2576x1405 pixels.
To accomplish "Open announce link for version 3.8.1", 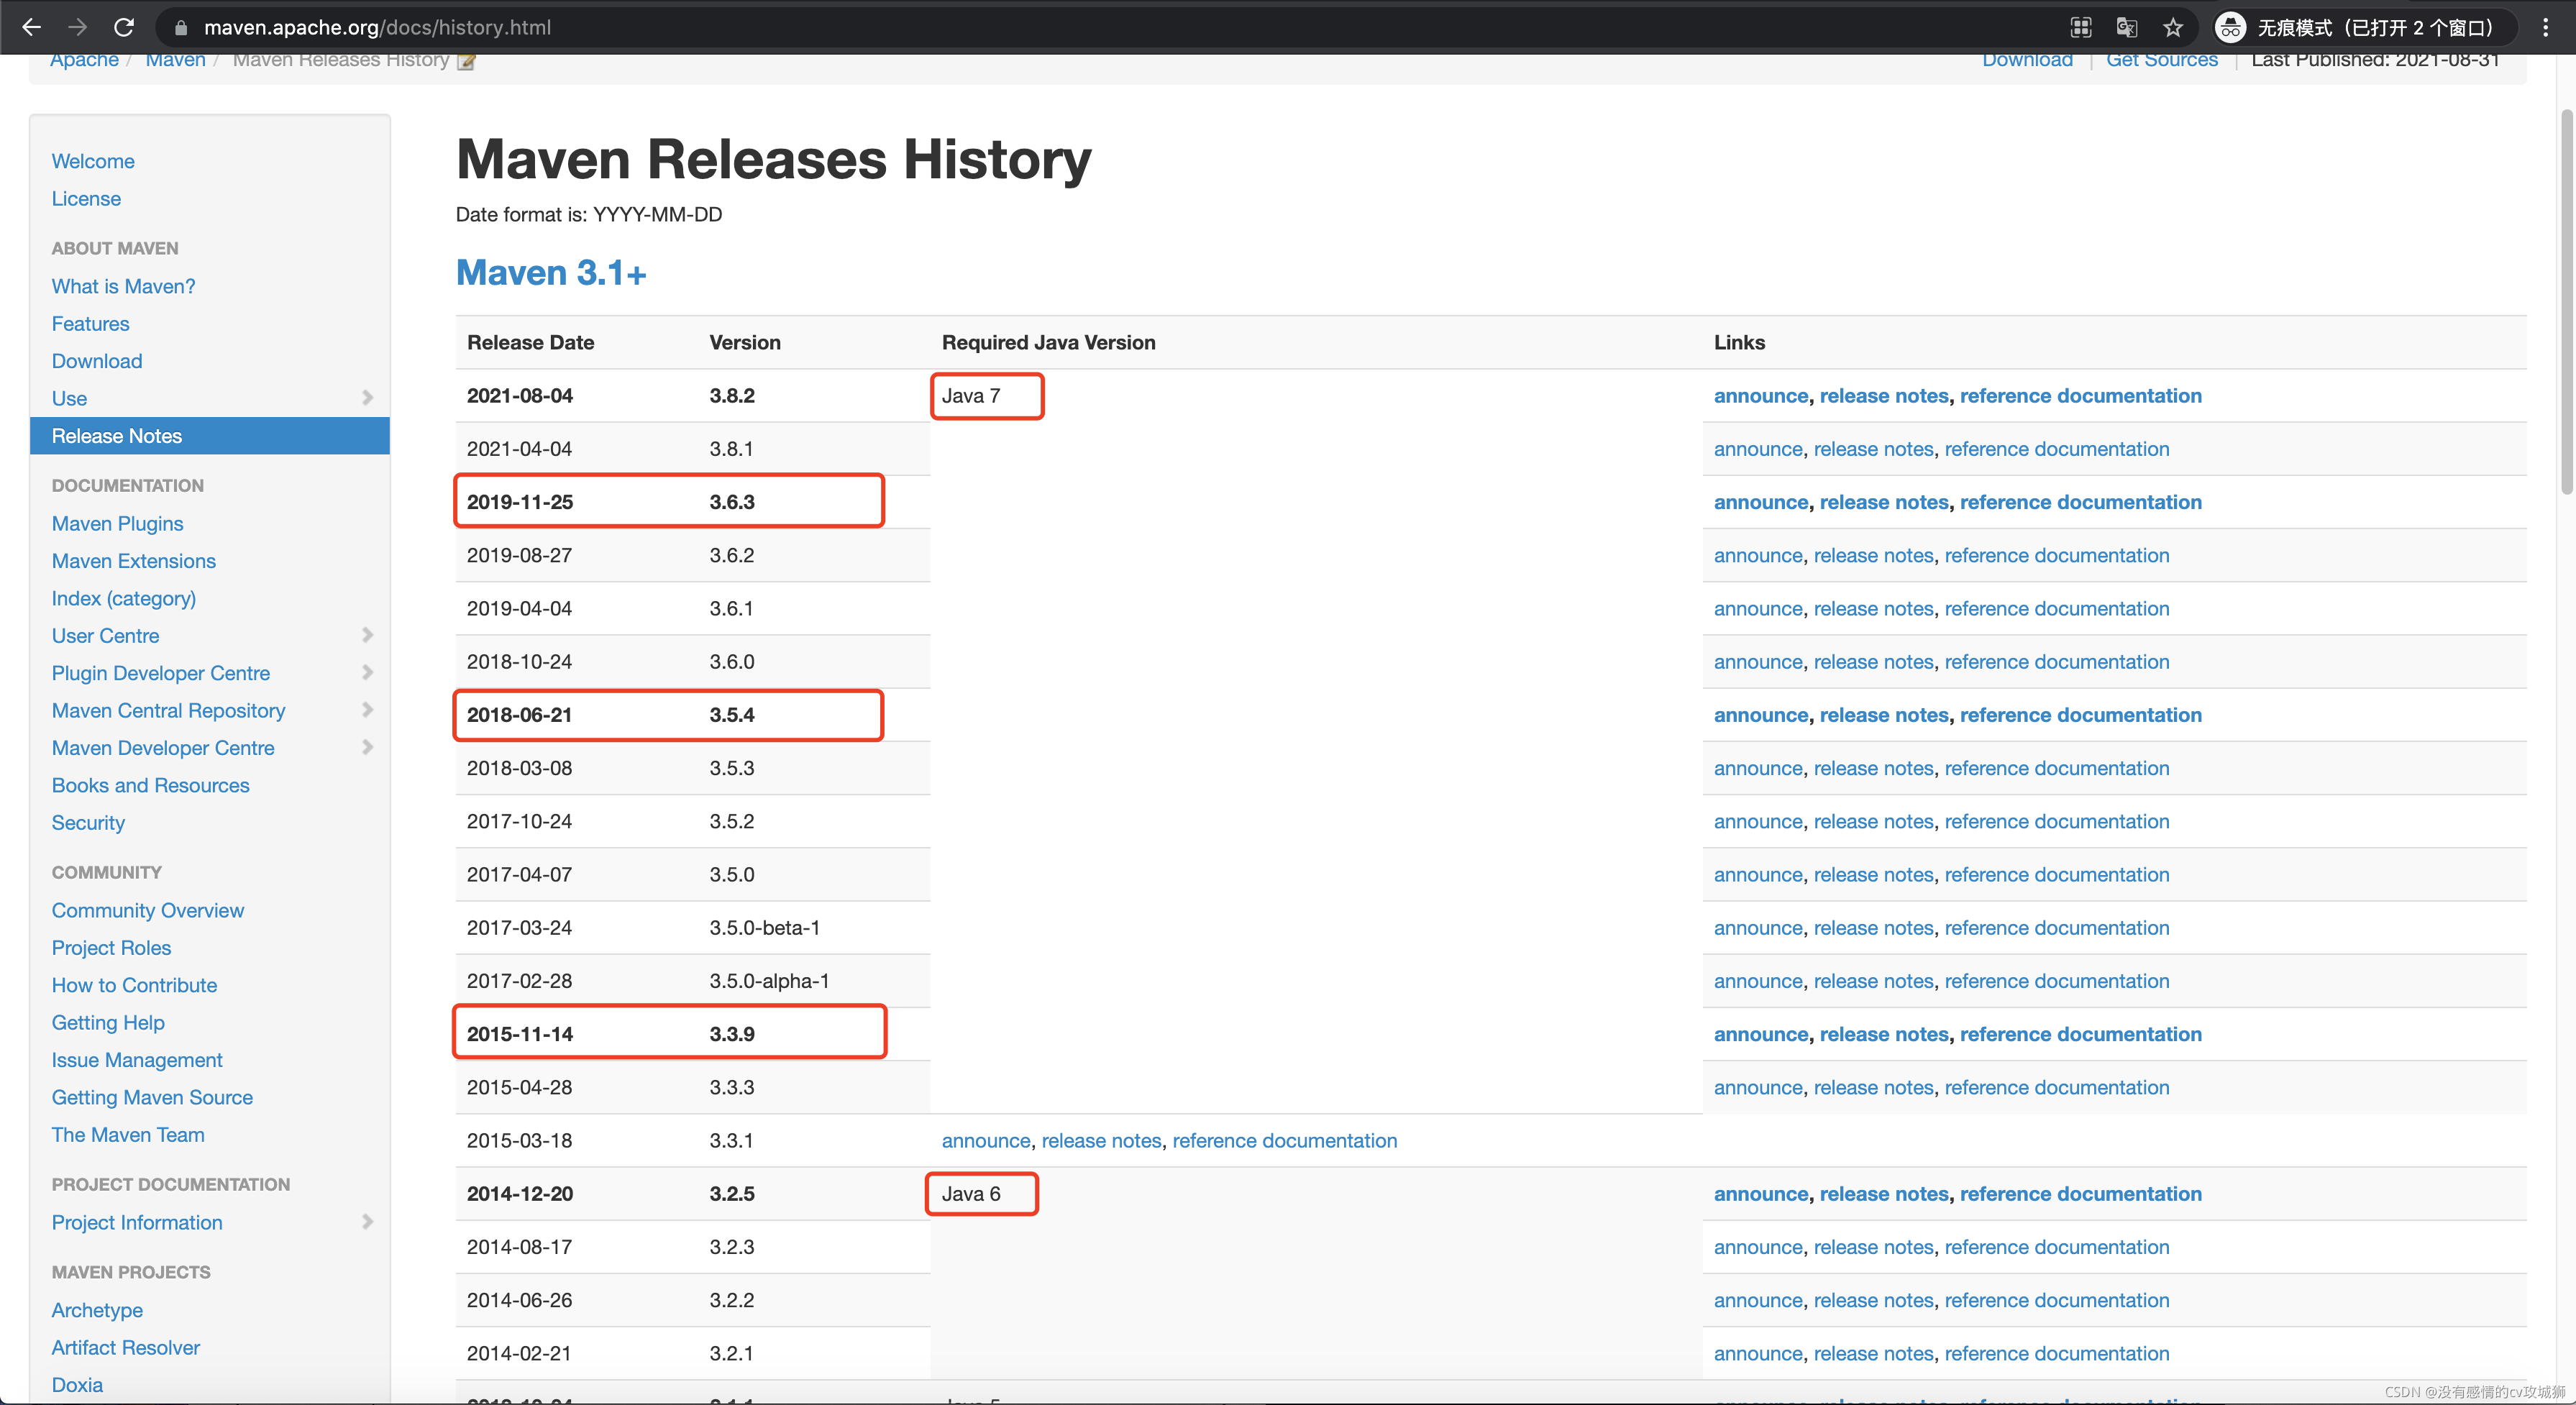I will click(1758, 449).
